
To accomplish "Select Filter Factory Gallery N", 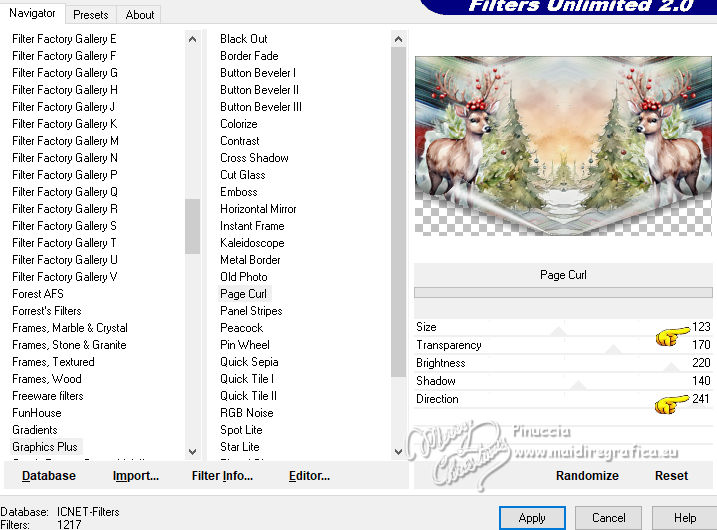I will 64,158.
